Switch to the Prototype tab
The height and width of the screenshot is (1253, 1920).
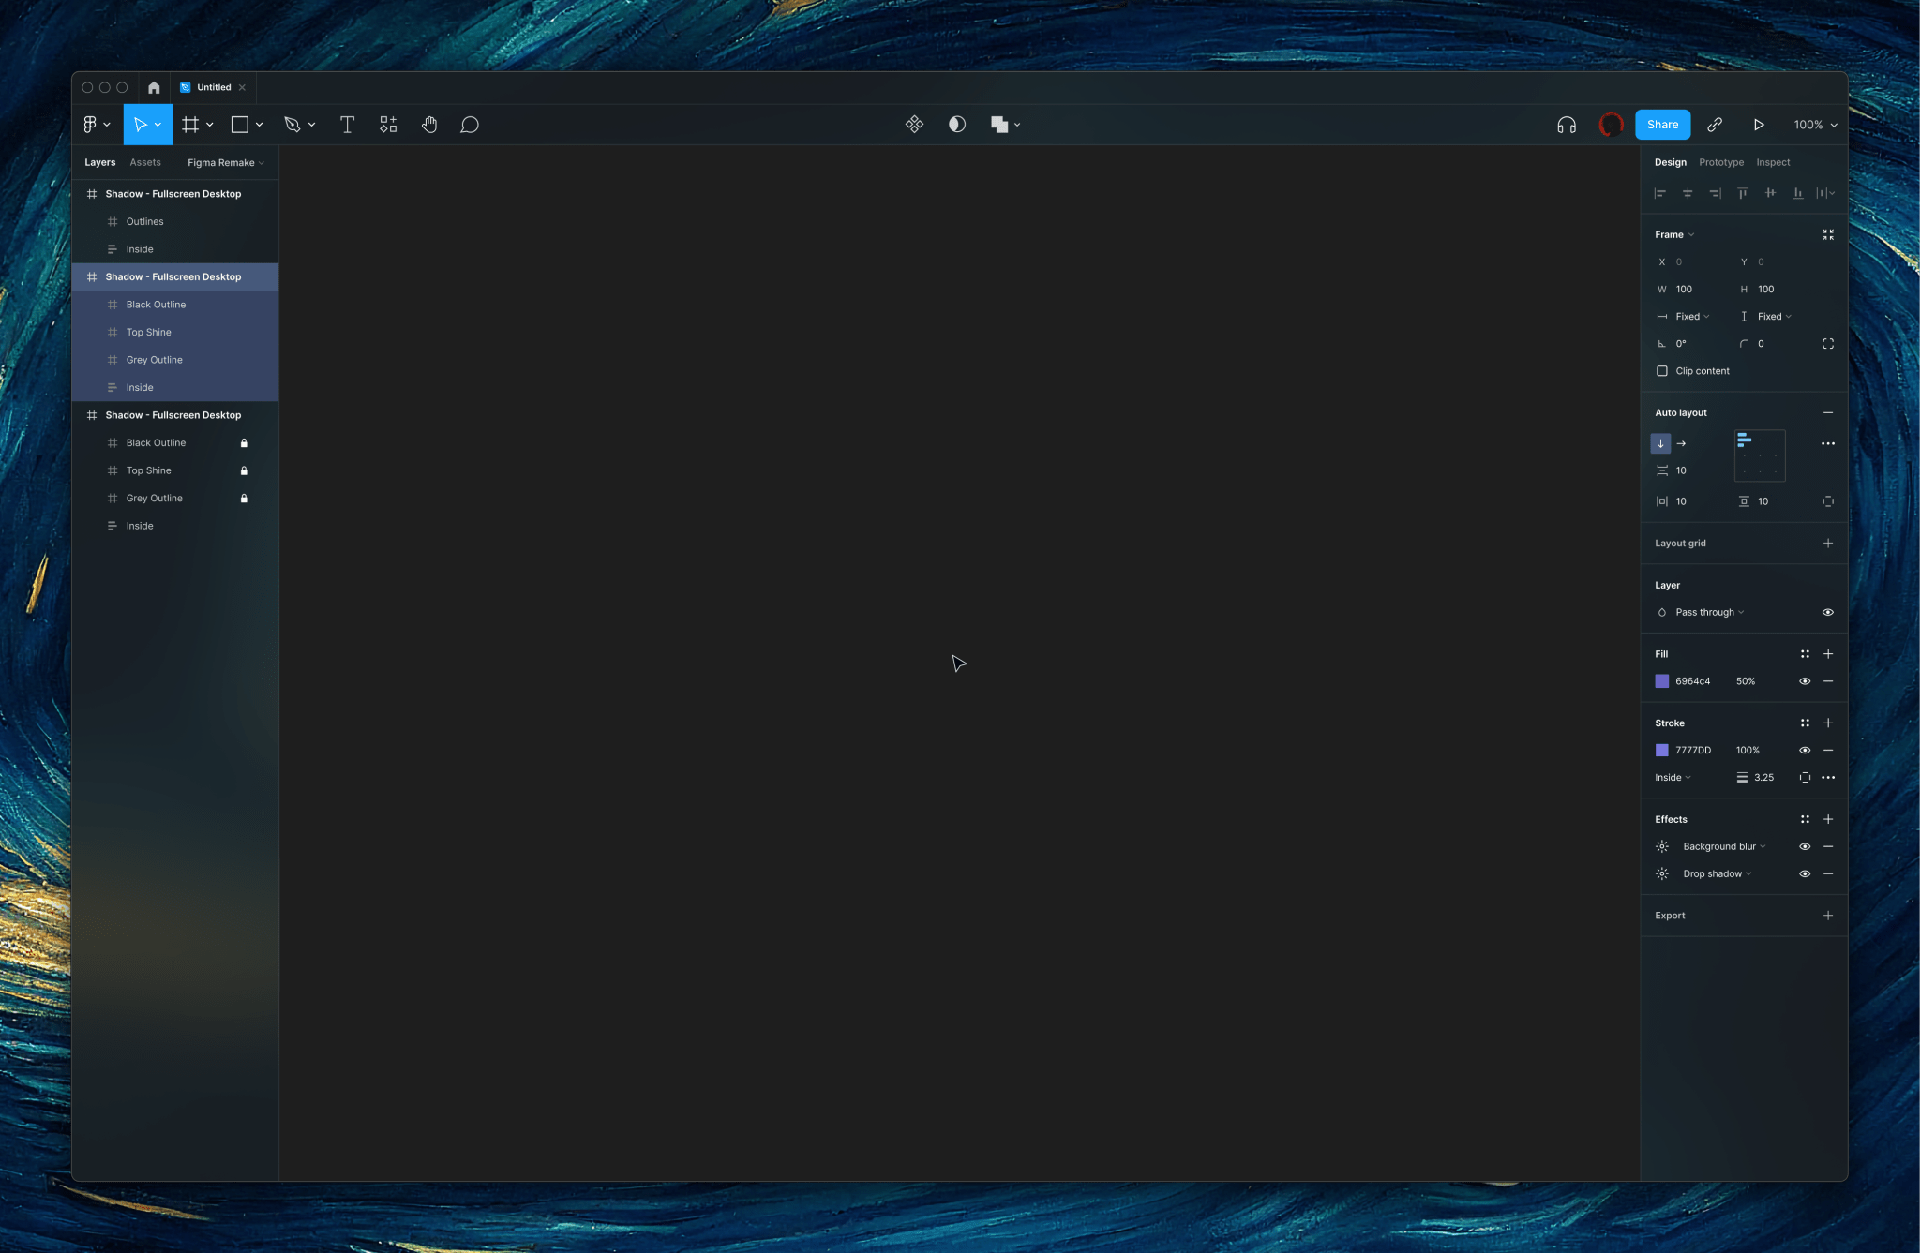[1721, 162]
